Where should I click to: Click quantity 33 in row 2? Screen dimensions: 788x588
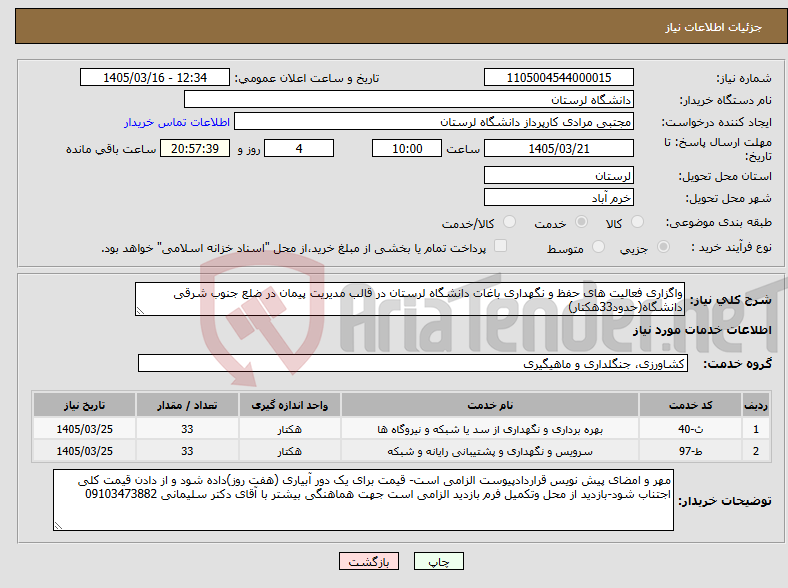pyautogui.click(x=187, y=451)
